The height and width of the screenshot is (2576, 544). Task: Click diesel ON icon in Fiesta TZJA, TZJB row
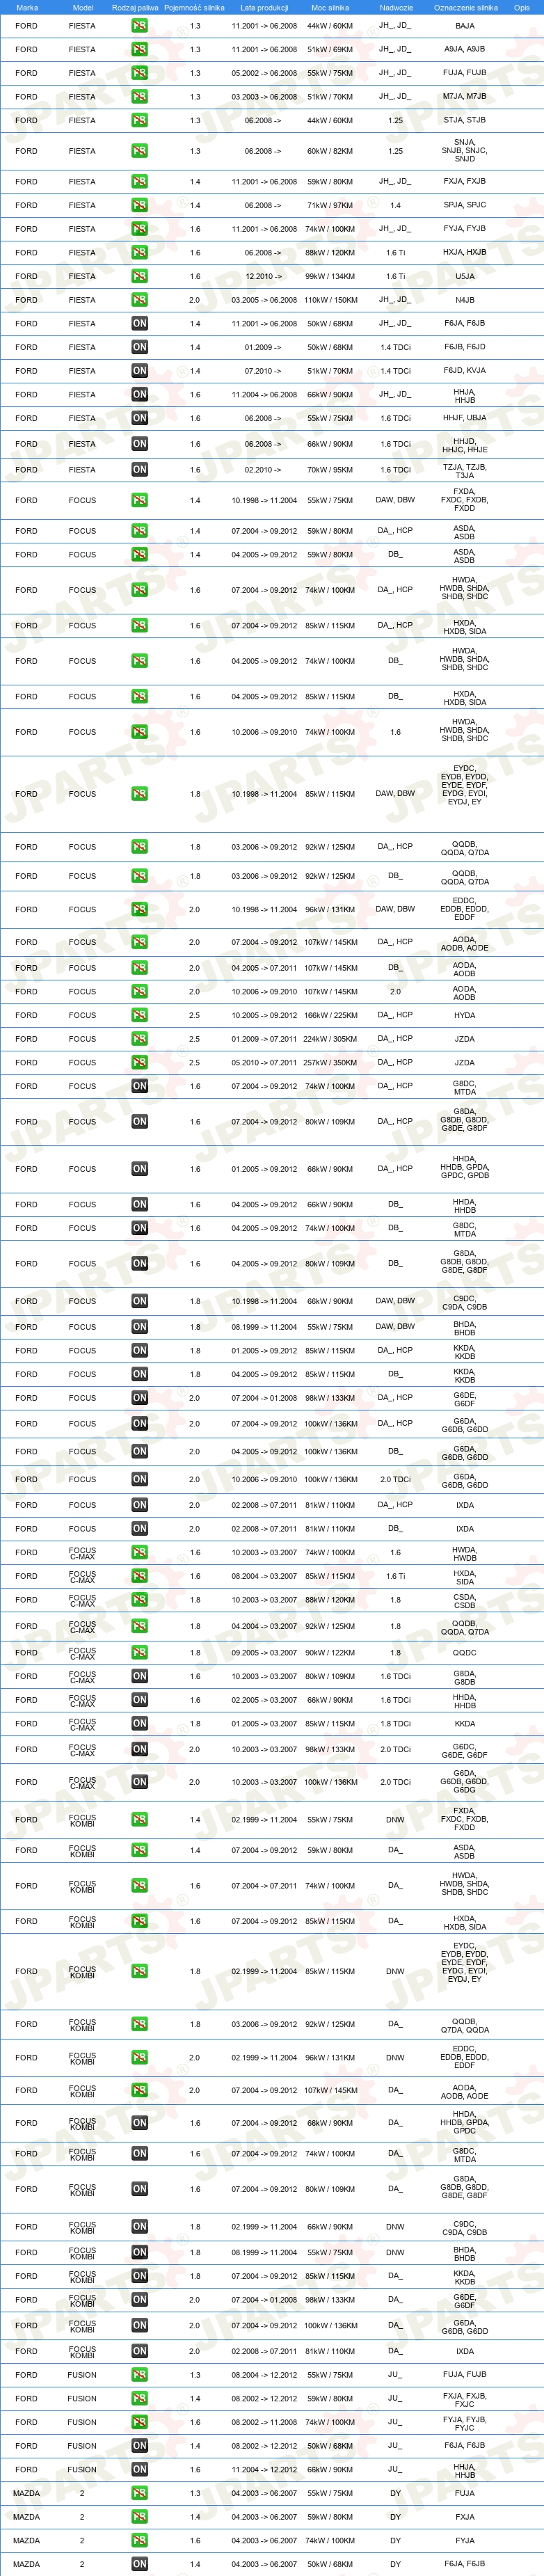point(139,470)
